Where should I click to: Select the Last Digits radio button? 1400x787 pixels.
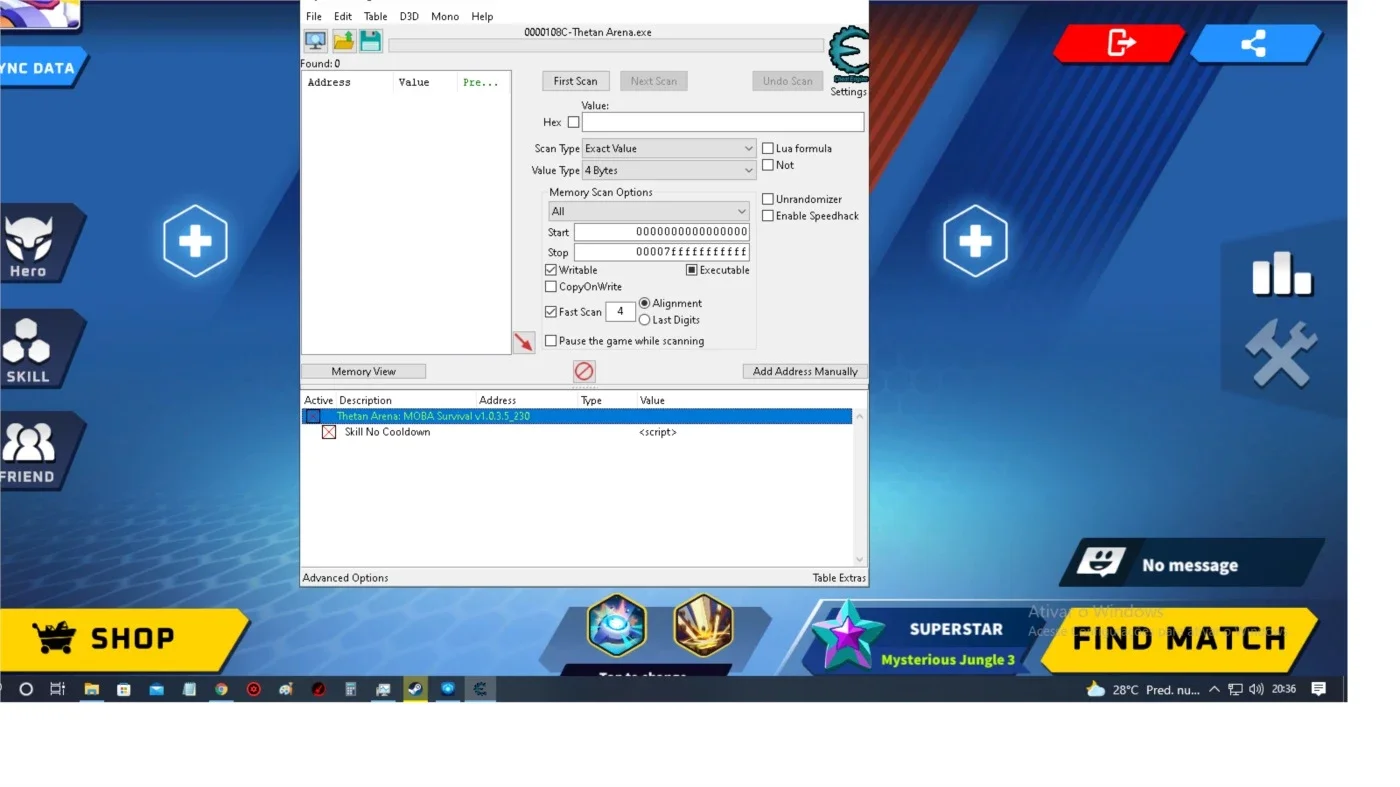coord(644,320)
